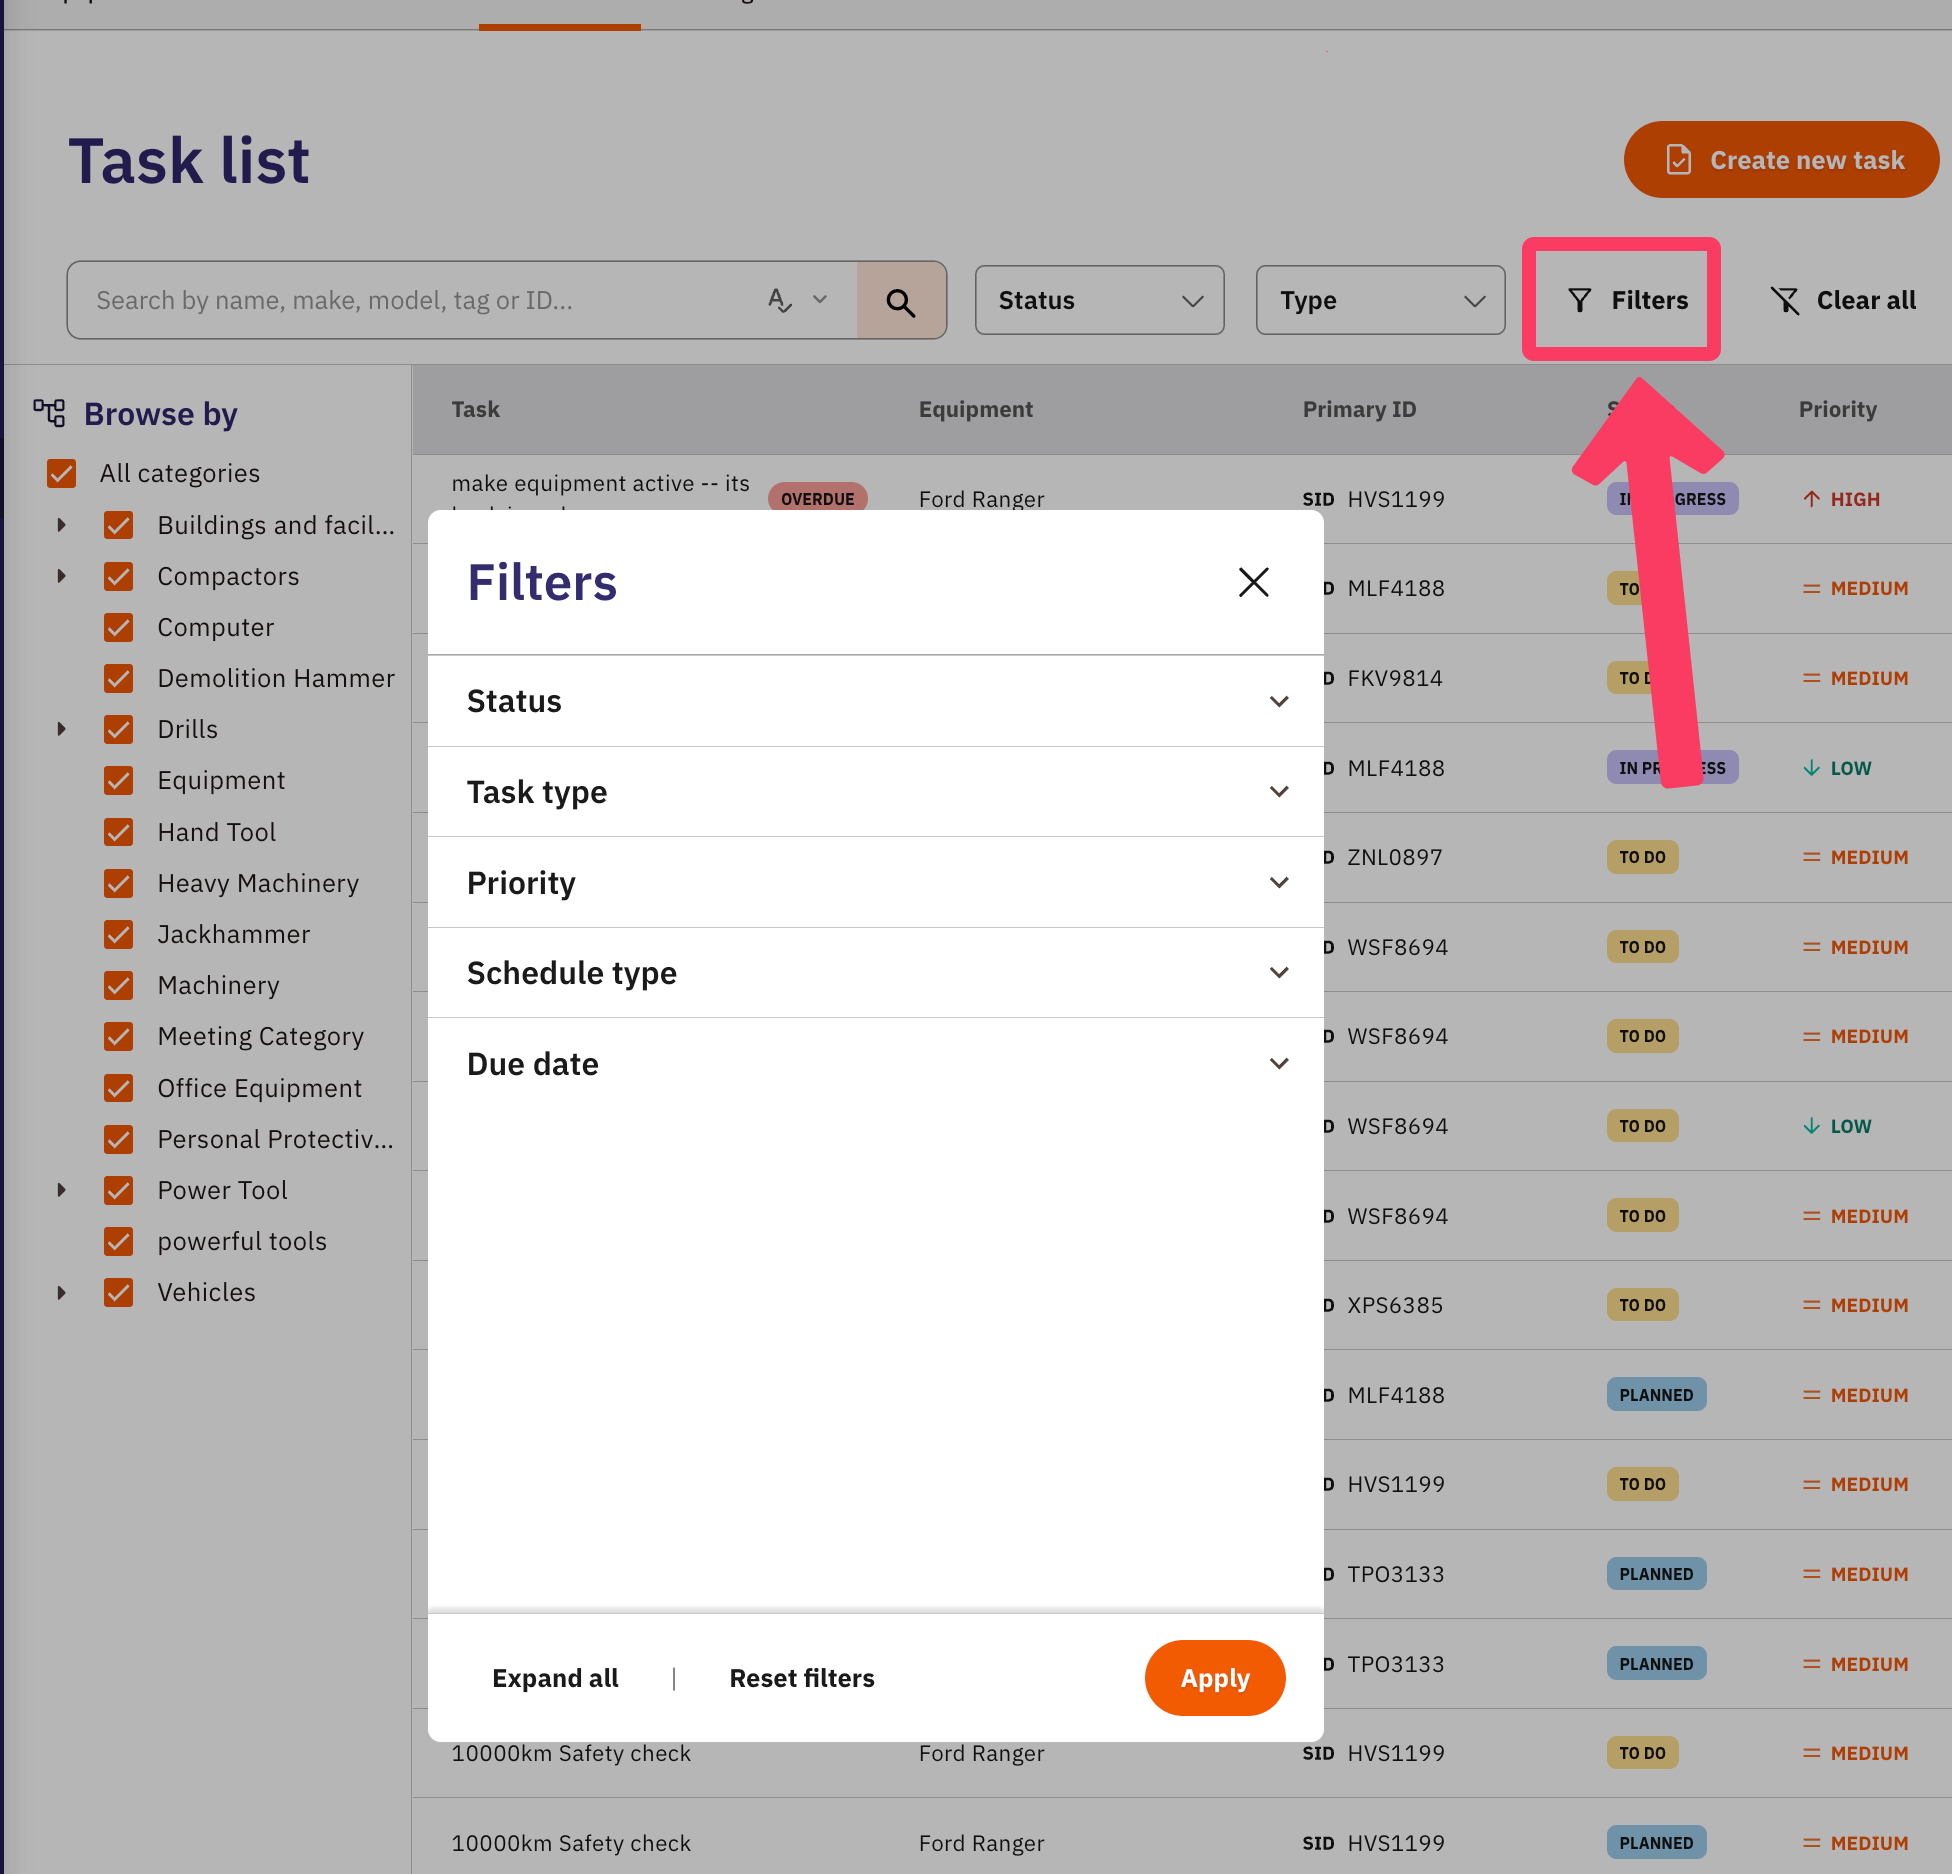The image size is (1952, 1874).
Task: Uncheck the Power Tool checkbox
Action: [119, 1190]
